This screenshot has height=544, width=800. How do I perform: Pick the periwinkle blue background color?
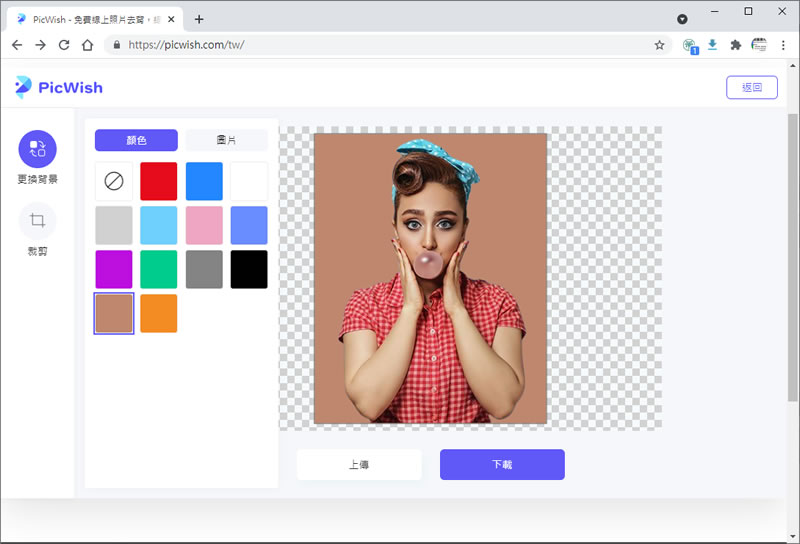249,225
